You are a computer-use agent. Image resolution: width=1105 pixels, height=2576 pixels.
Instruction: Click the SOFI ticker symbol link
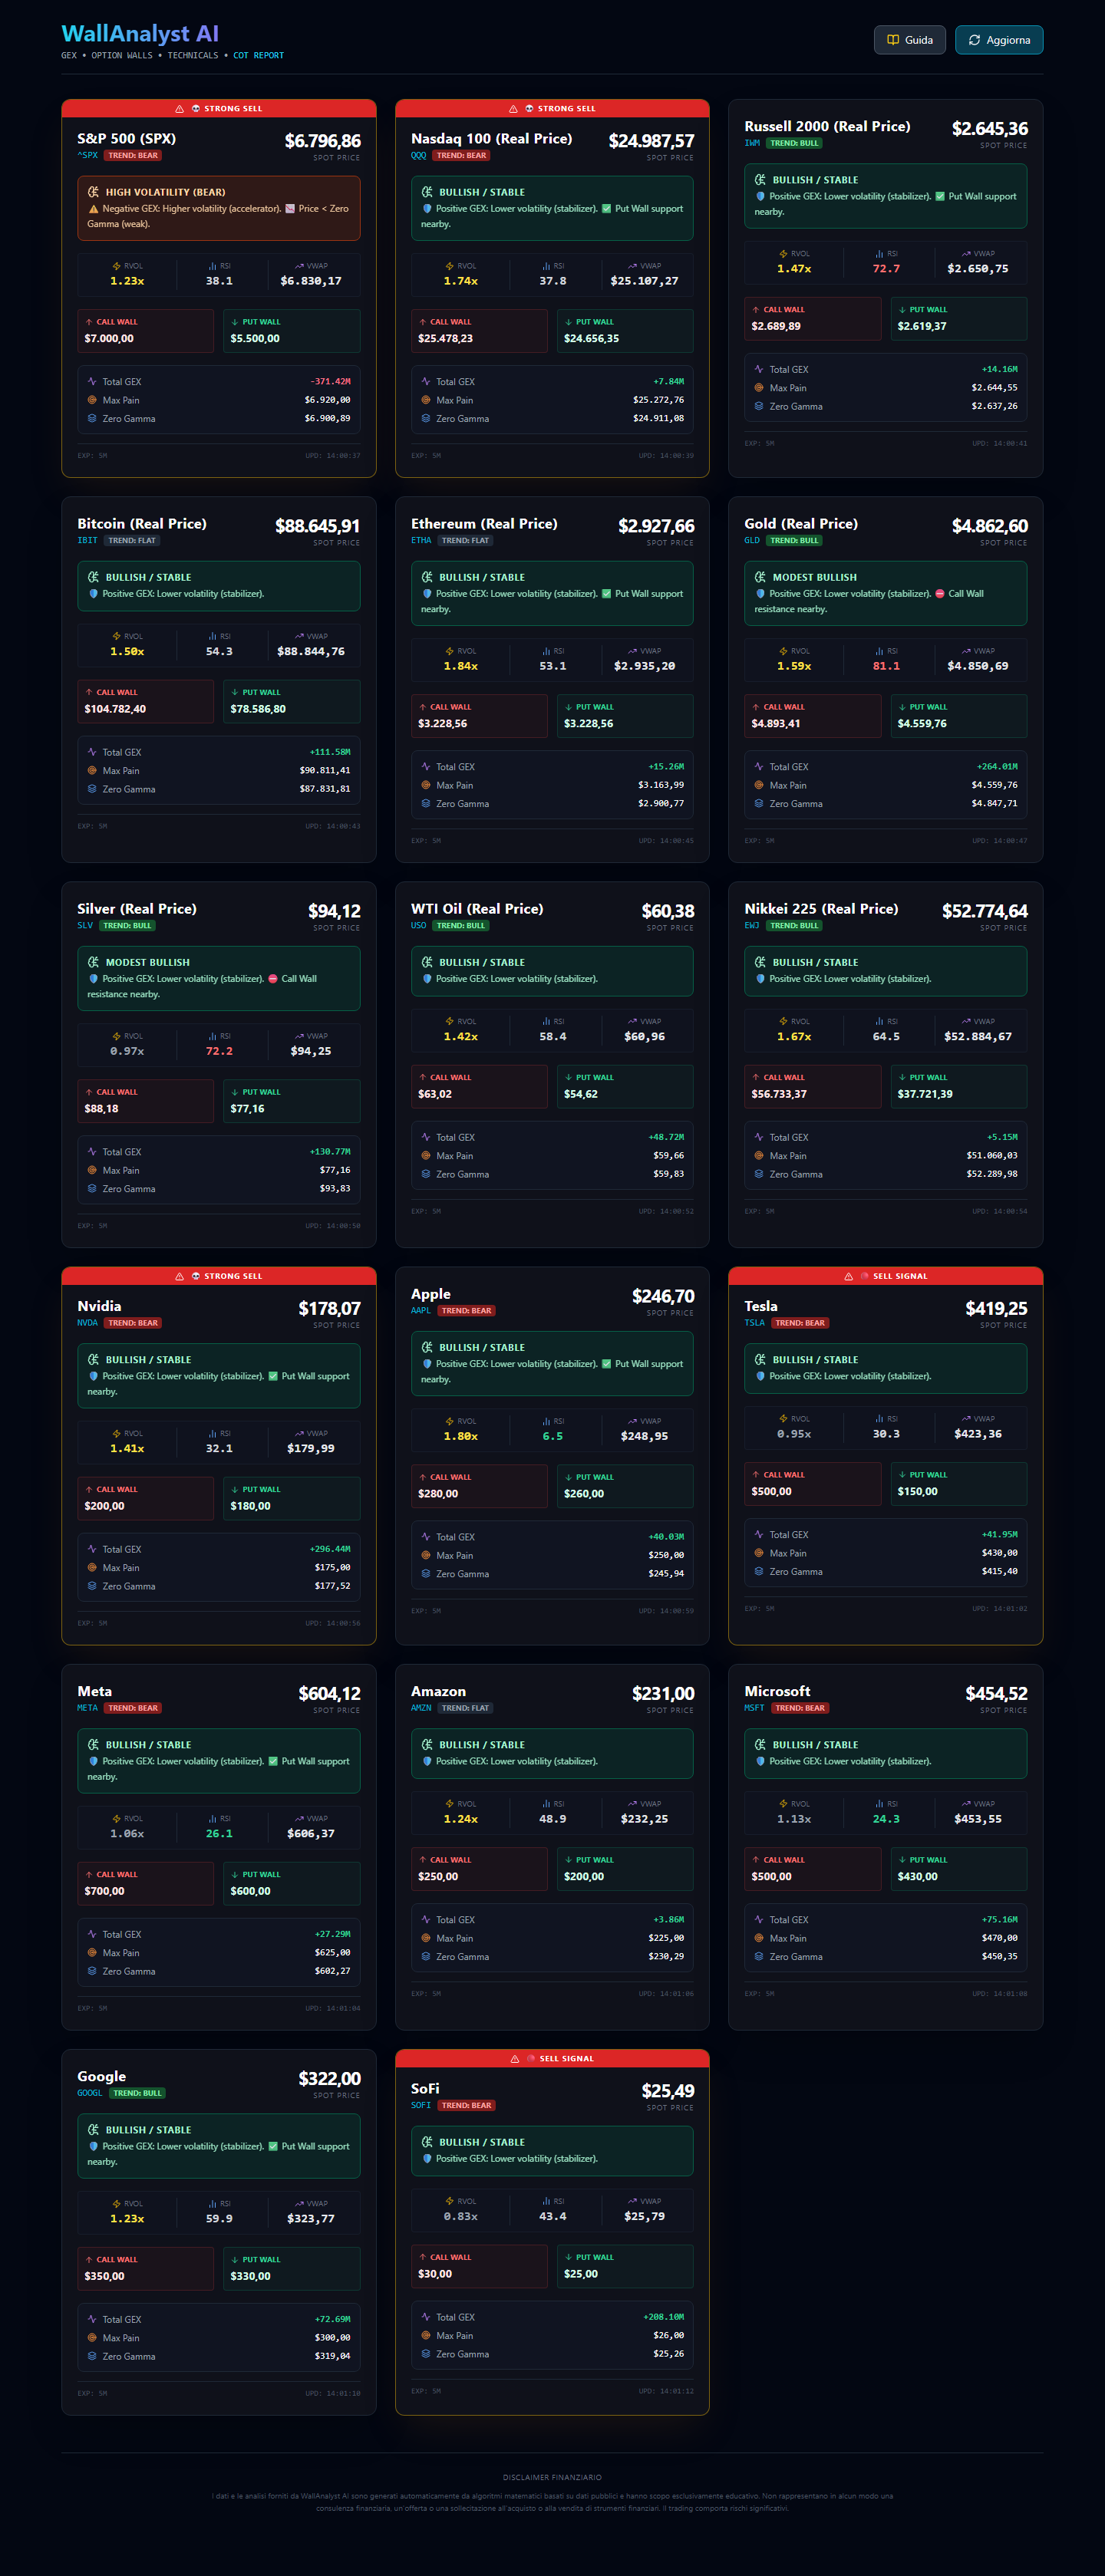click(421, 2105)
